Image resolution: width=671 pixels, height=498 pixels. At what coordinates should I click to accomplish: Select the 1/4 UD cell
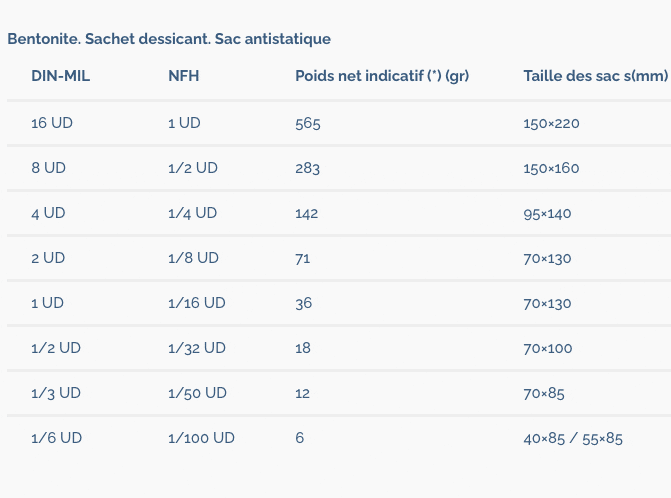click(192, 213)
